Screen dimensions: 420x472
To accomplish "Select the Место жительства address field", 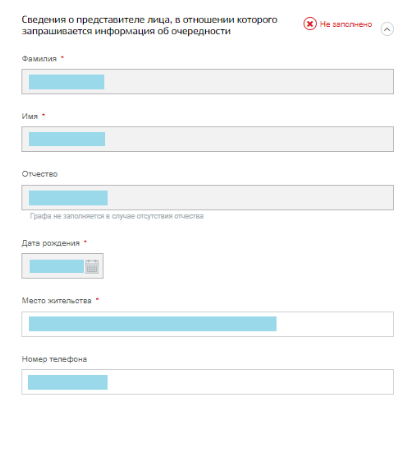I will tap(207, 324).
